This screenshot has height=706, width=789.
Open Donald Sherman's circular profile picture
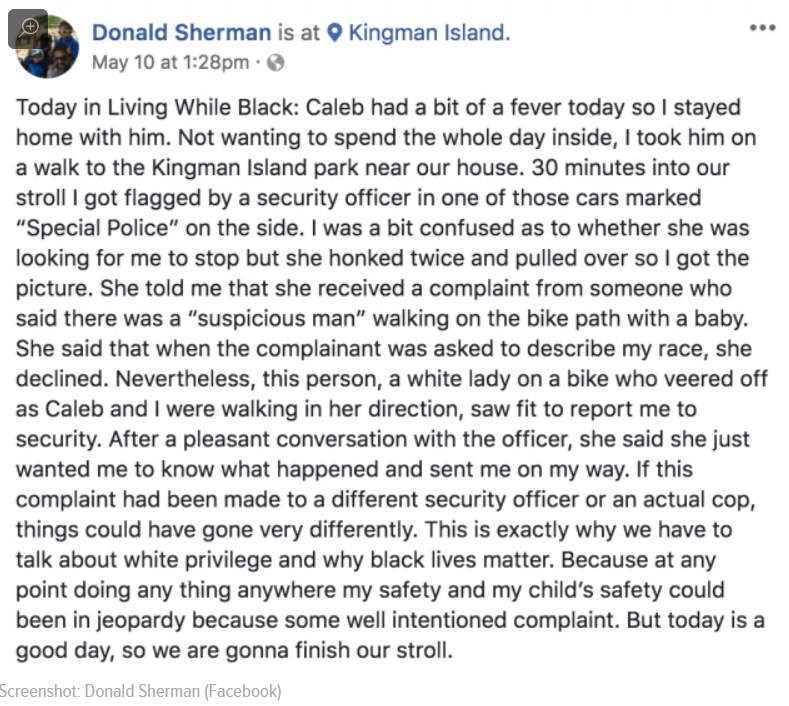point(47,46)
